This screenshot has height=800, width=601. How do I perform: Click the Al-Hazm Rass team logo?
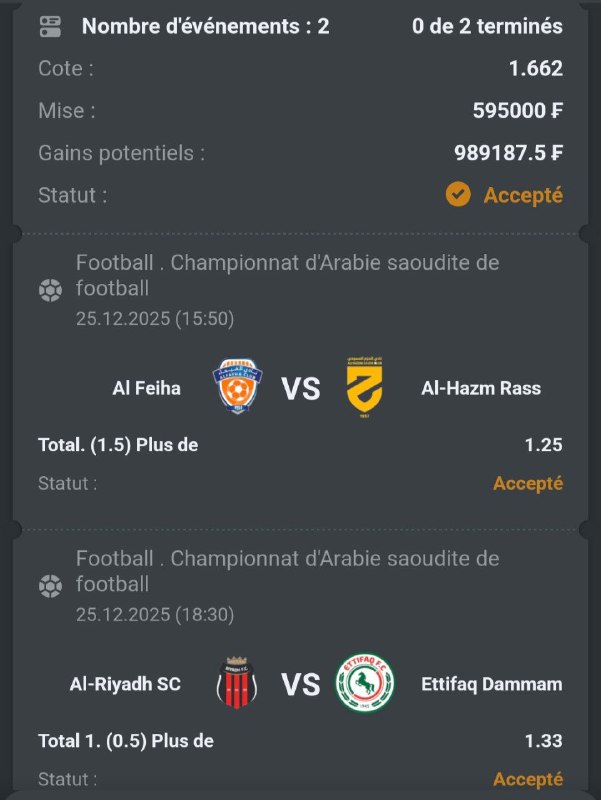(364, 388)
